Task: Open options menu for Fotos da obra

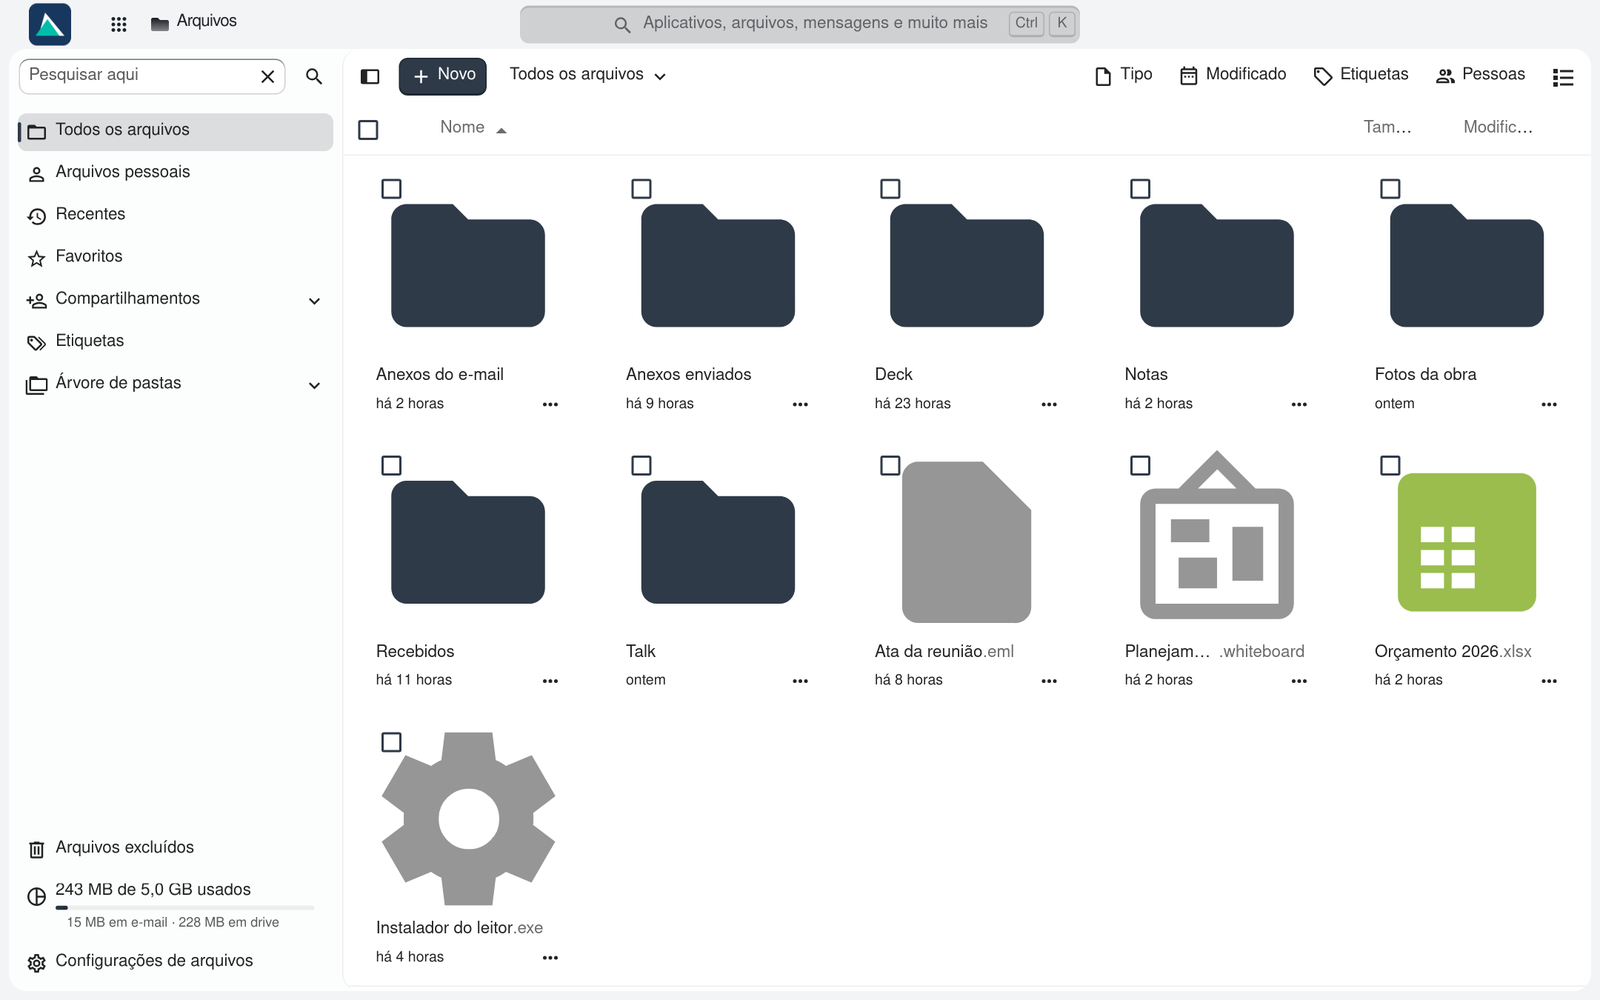Action: click(x=1549, y=404)
